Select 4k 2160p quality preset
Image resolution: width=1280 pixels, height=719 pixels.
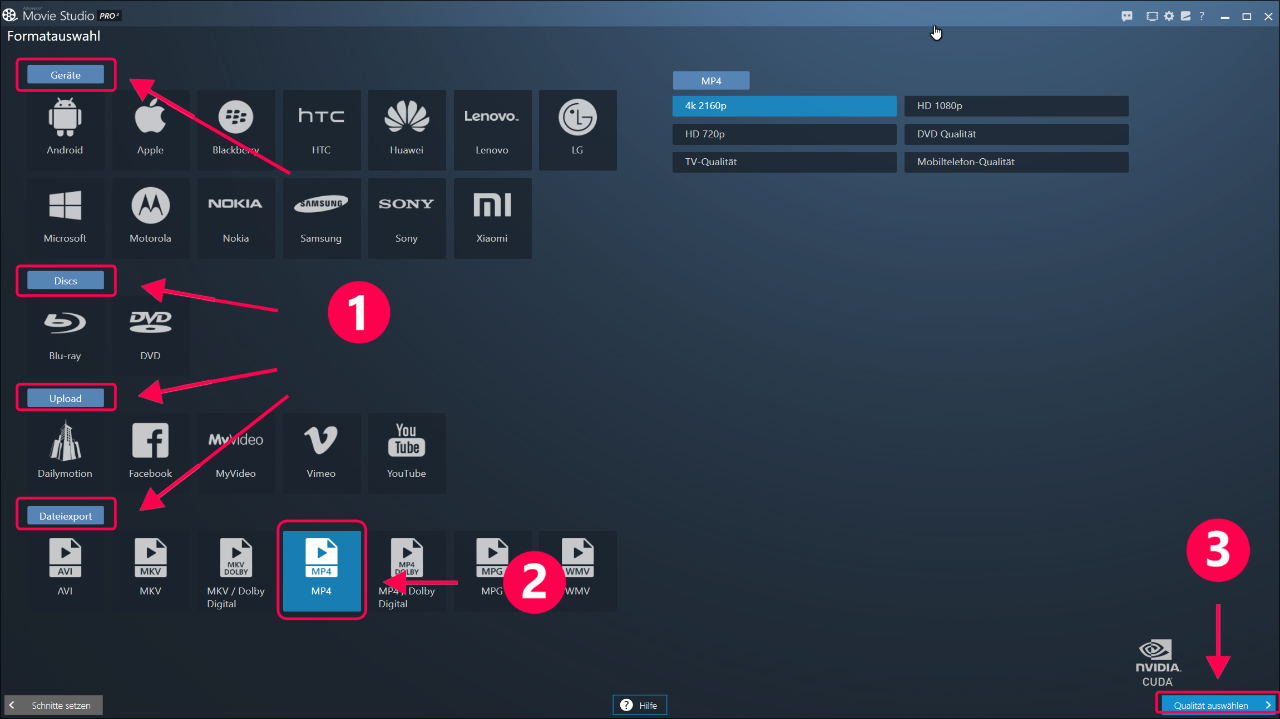point(785,106)
